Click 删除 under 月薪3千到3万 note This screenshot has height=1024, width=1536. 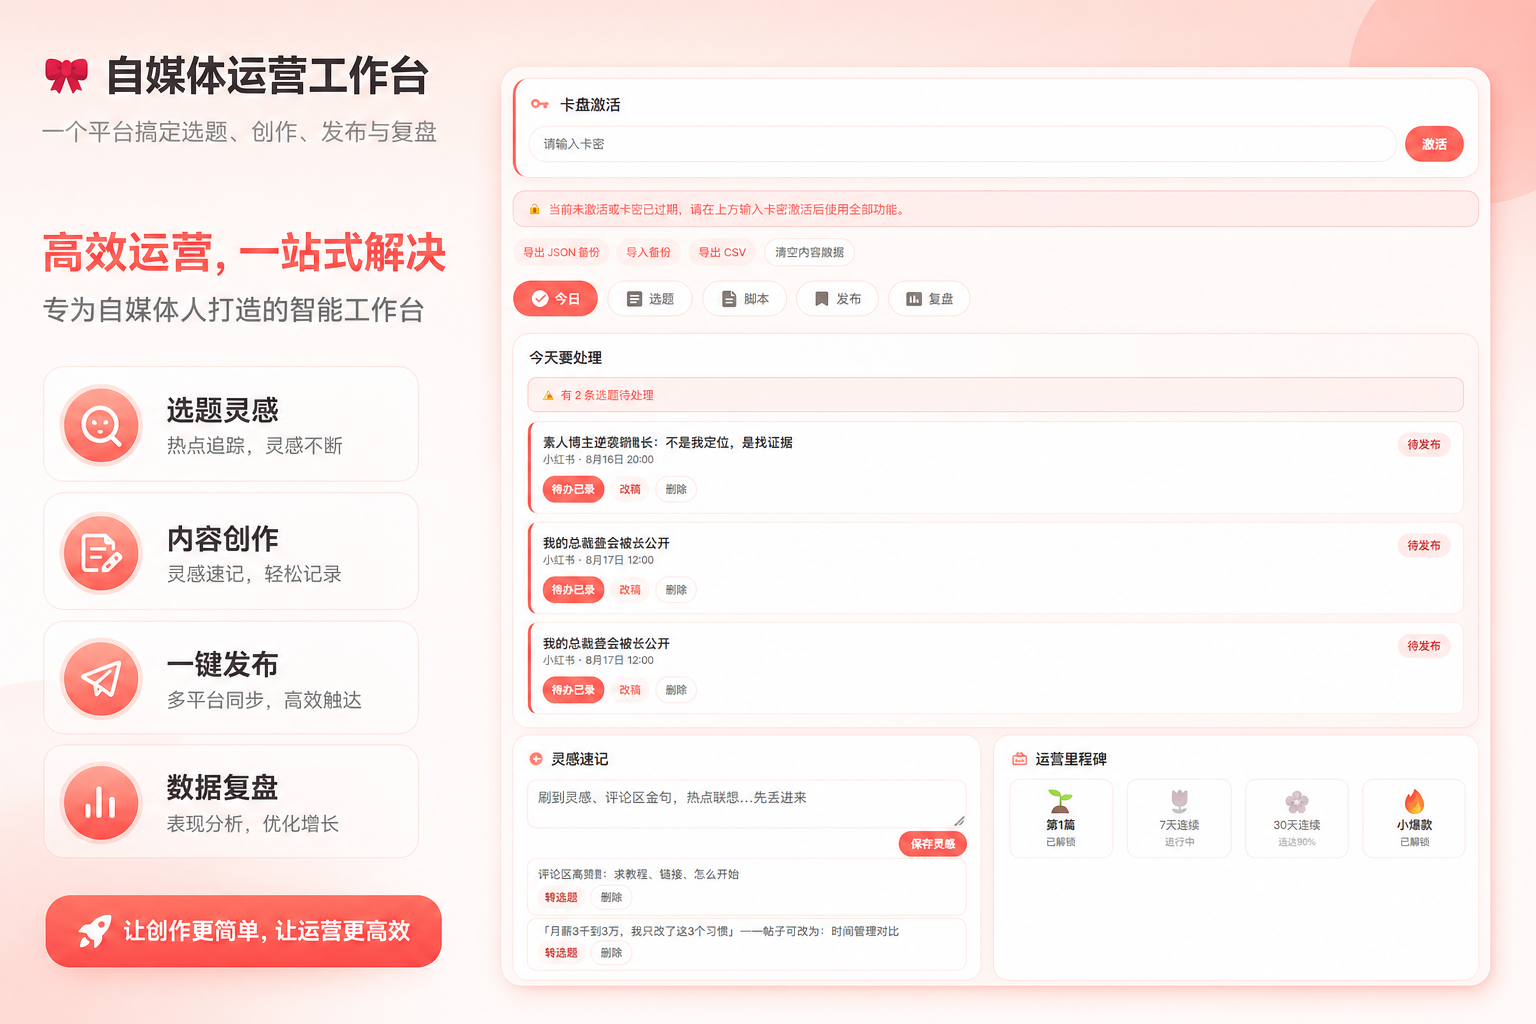[x=611, y=953]
